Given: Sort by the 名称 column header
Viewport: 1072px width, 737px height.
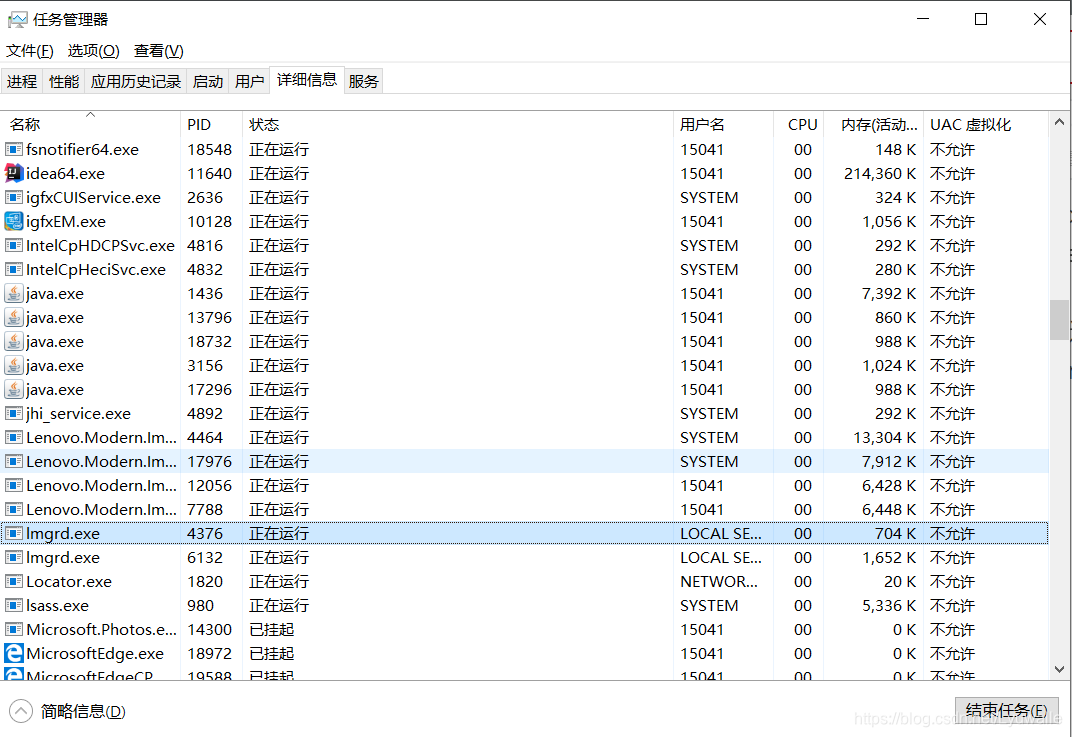Looking at the screenshot, I should click(x=91, y=124).
